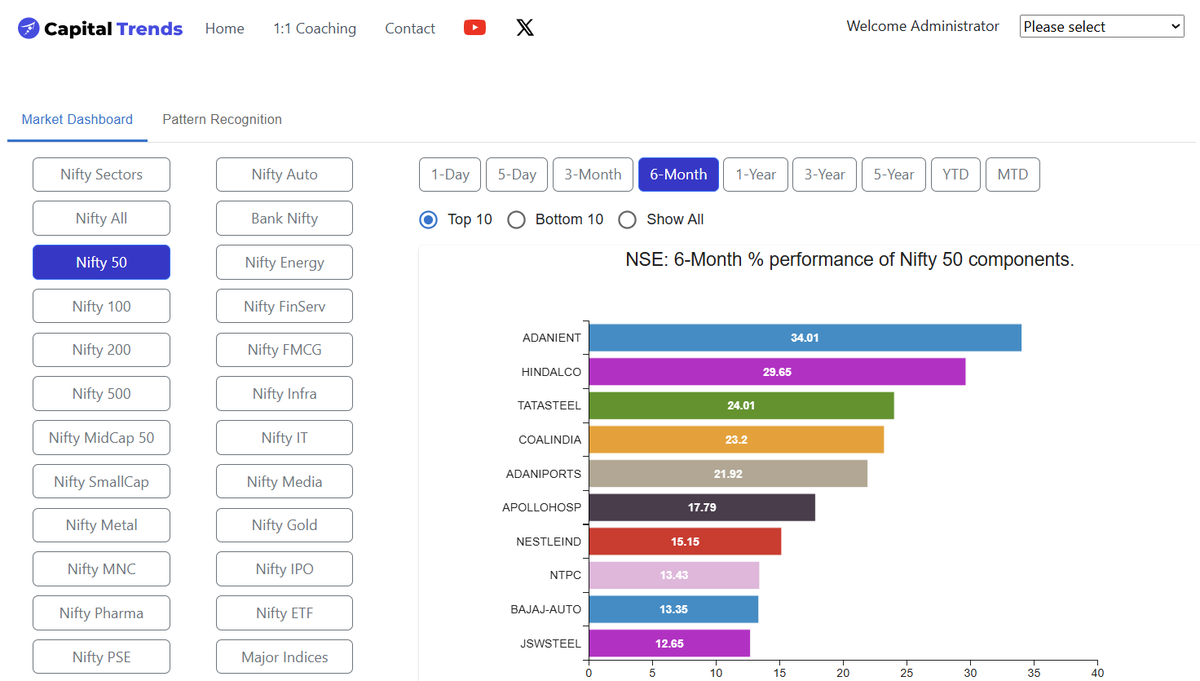Click the ADANIPORTS bar showing 21.92
The image size is (1200, 681).
[x=728, y=474]
